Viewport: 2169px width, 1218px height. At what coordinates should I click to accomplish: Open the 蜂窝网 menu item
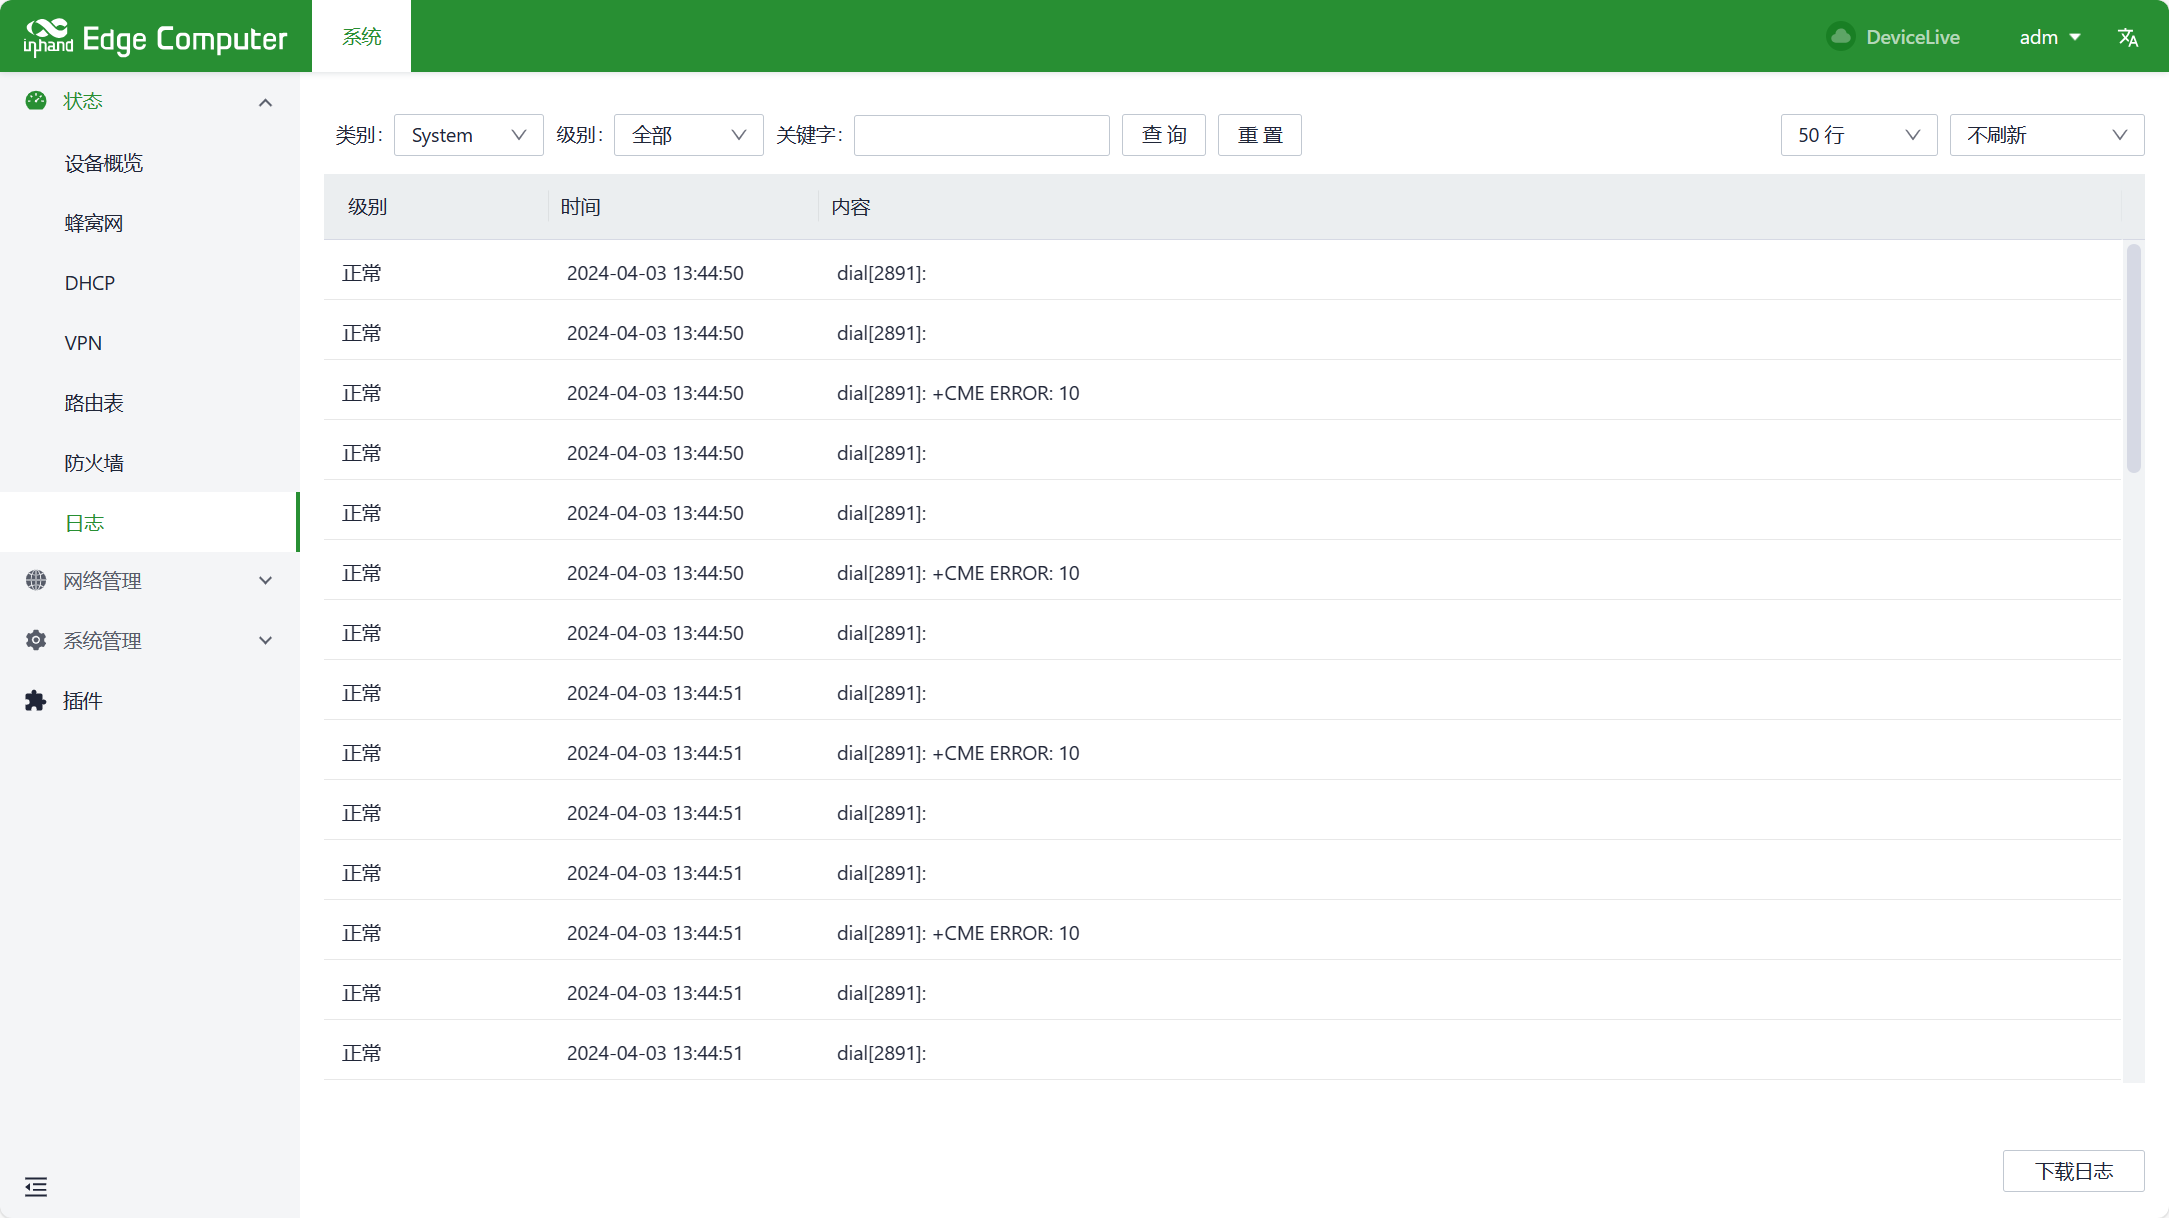click(x=150, y=223)
